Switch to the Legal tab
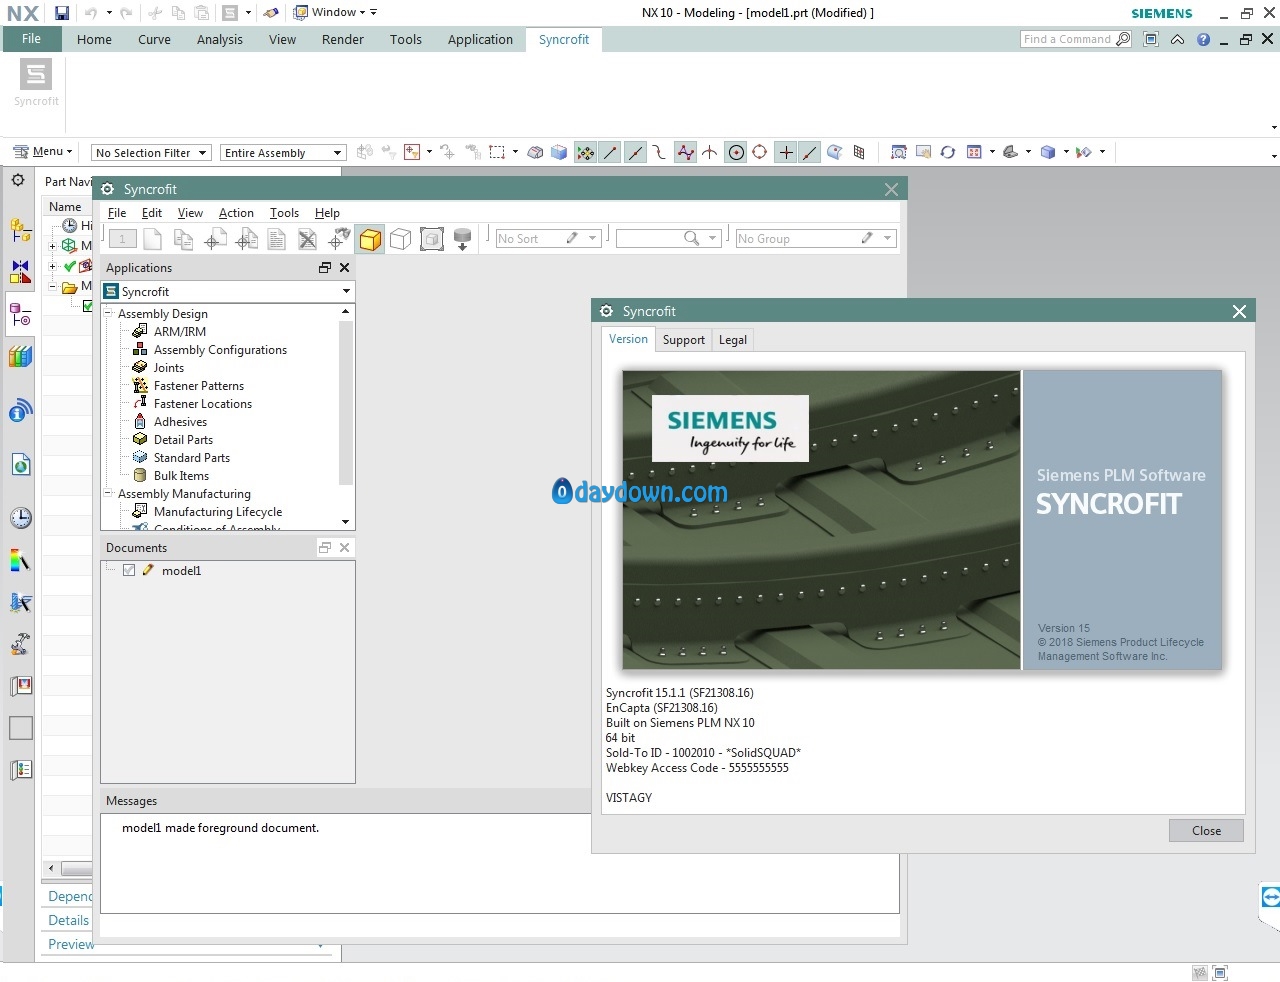 coord(733,340)
